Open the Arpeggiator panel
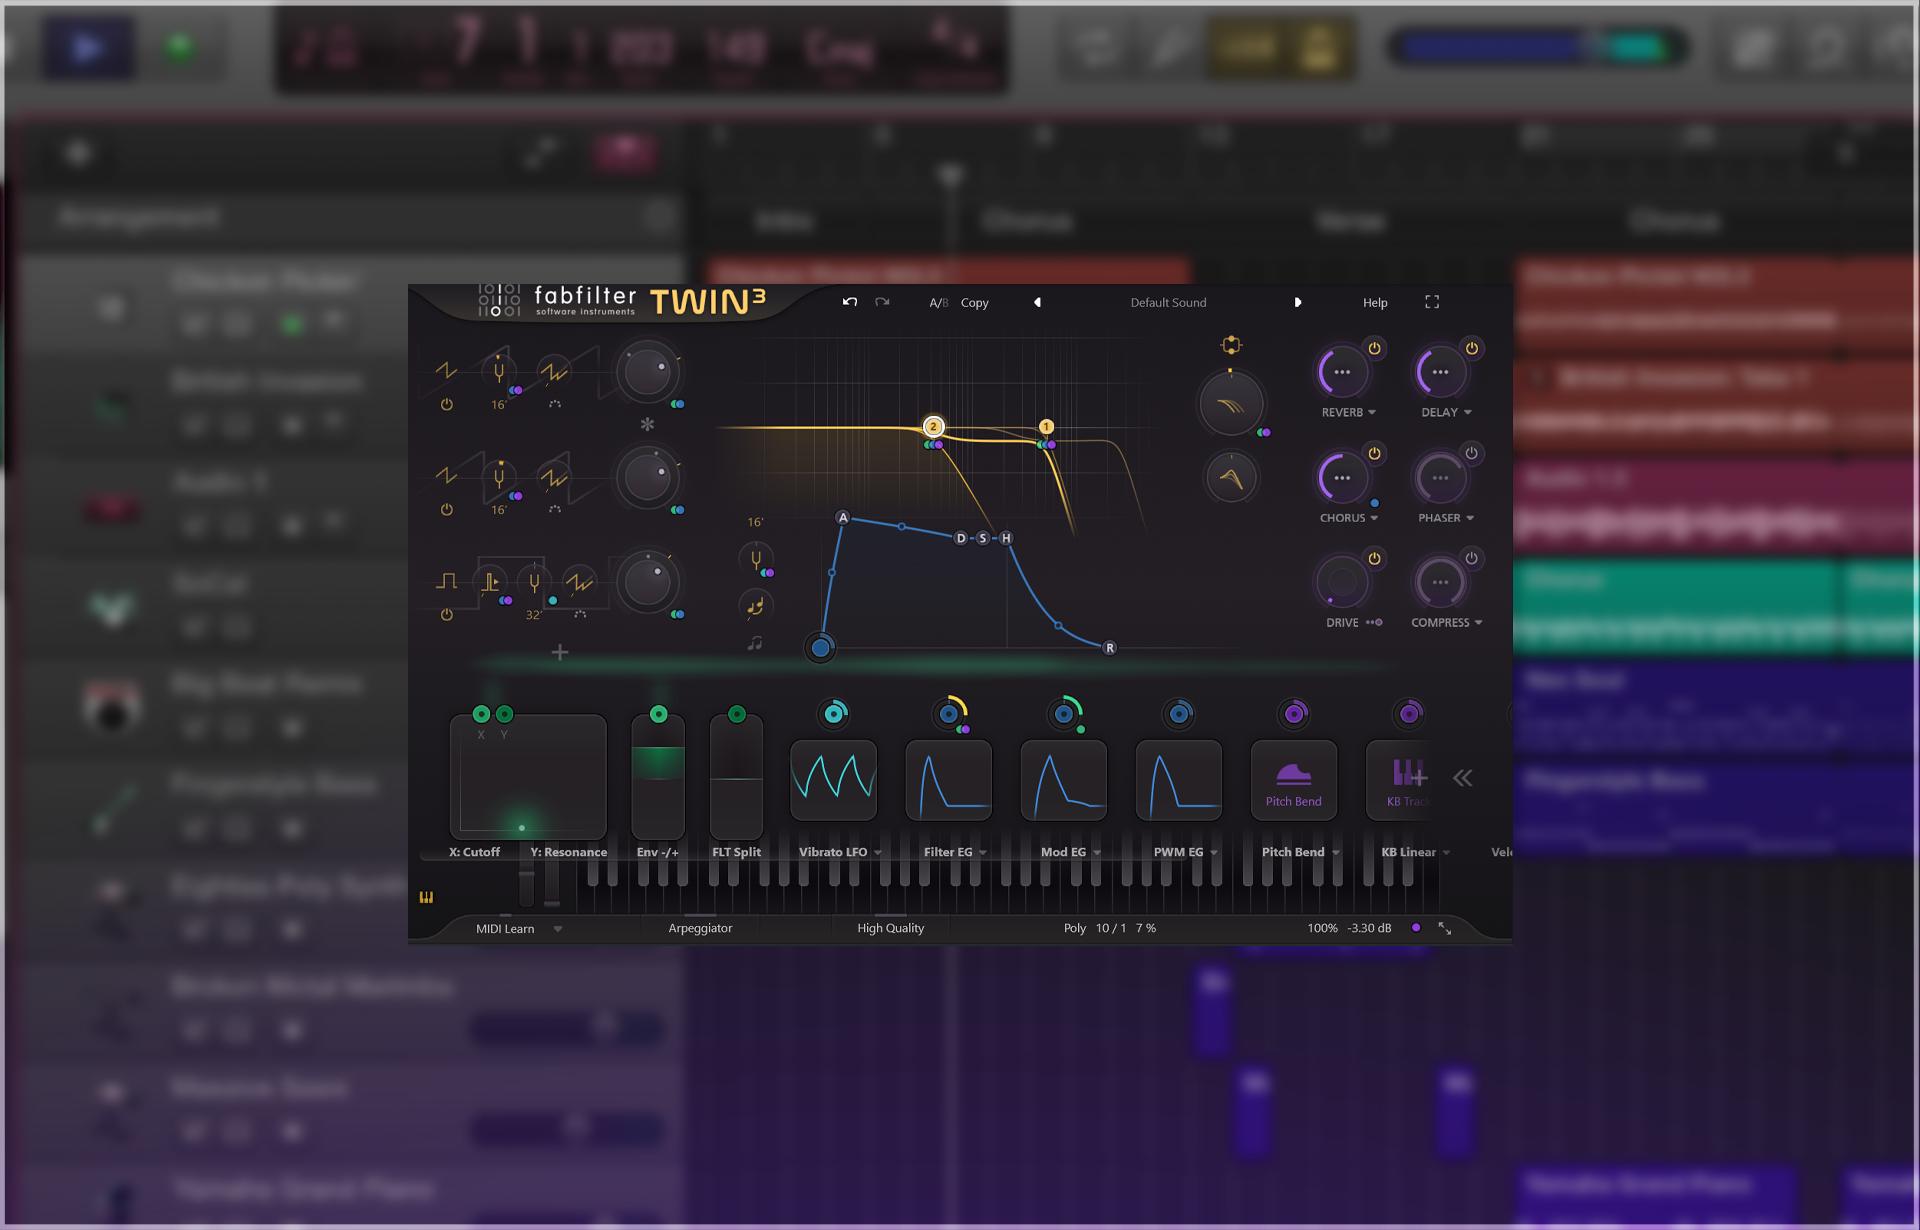 (700, 928)
